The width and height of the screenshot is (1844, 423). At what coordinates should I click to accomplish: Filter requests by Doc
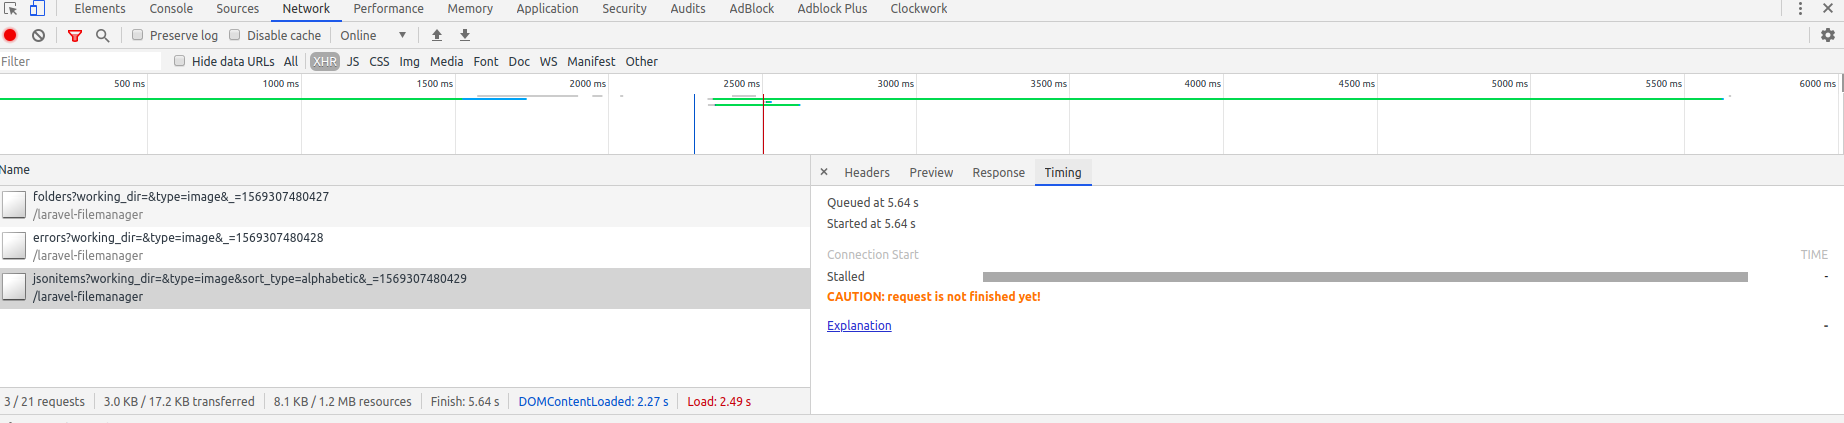519,61
